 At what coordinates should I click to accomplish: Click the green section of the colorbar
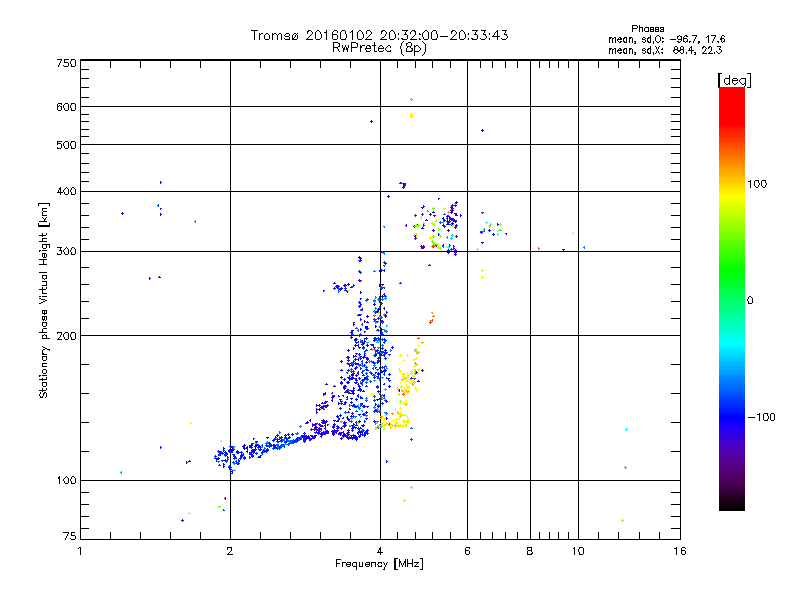point(732,270)
